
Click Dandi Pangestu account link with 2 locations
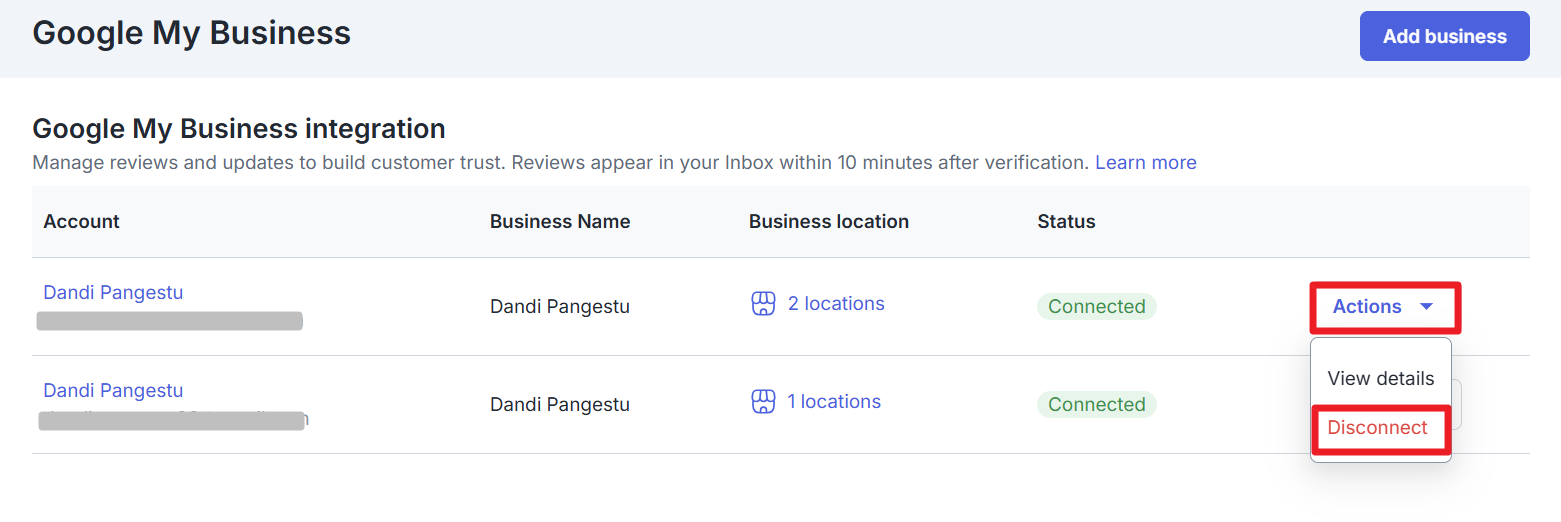[x=113, y=293]
